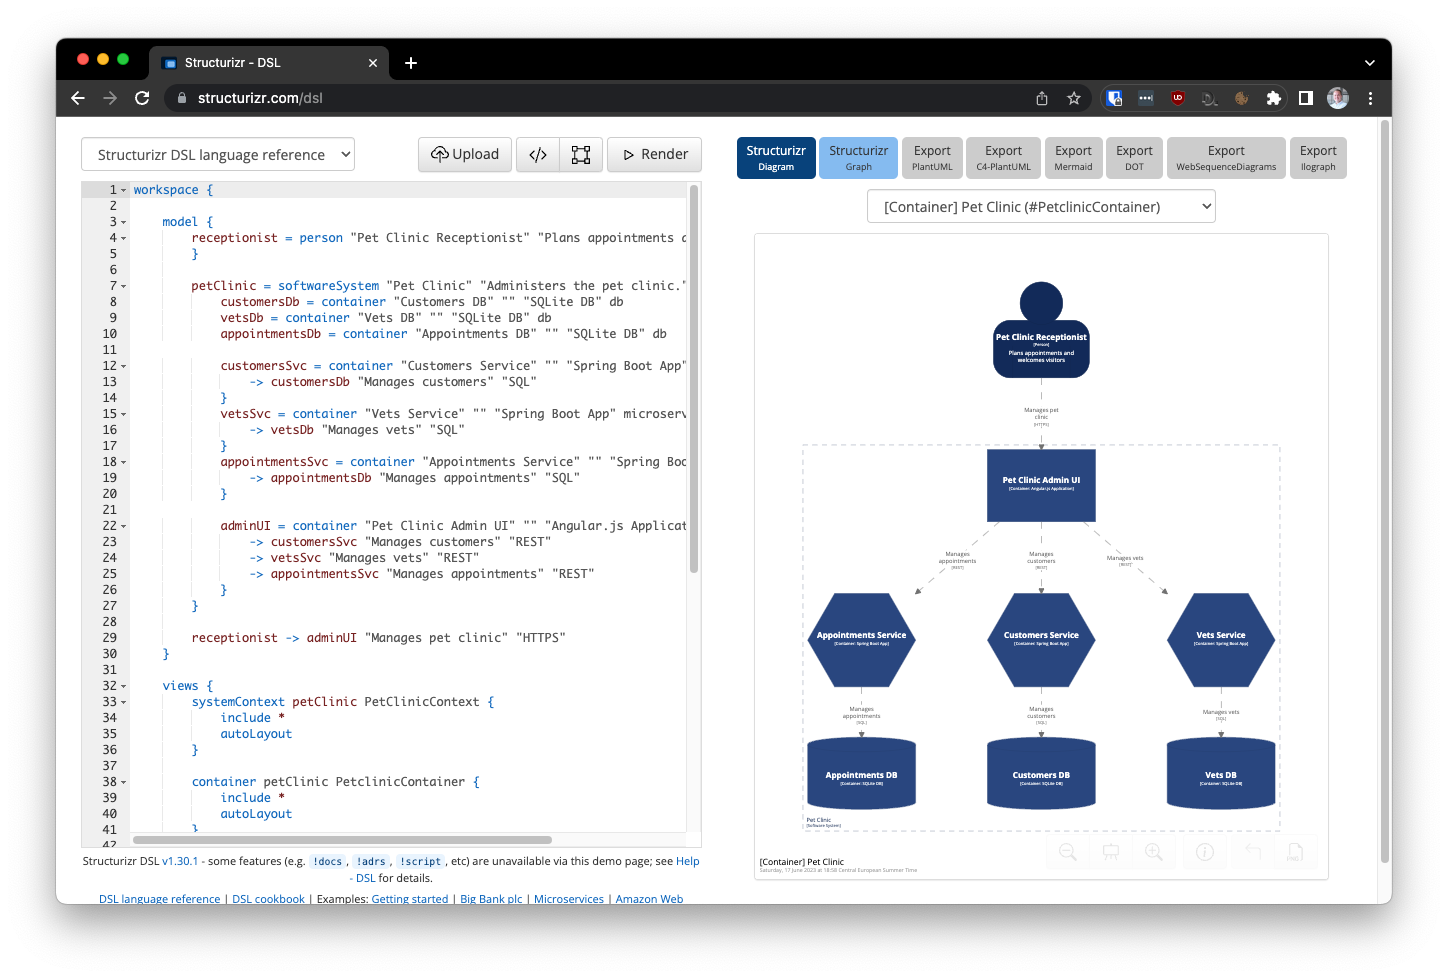Collapse the workspace block on line 1
1448x978 pixels.
coord(124,190)
